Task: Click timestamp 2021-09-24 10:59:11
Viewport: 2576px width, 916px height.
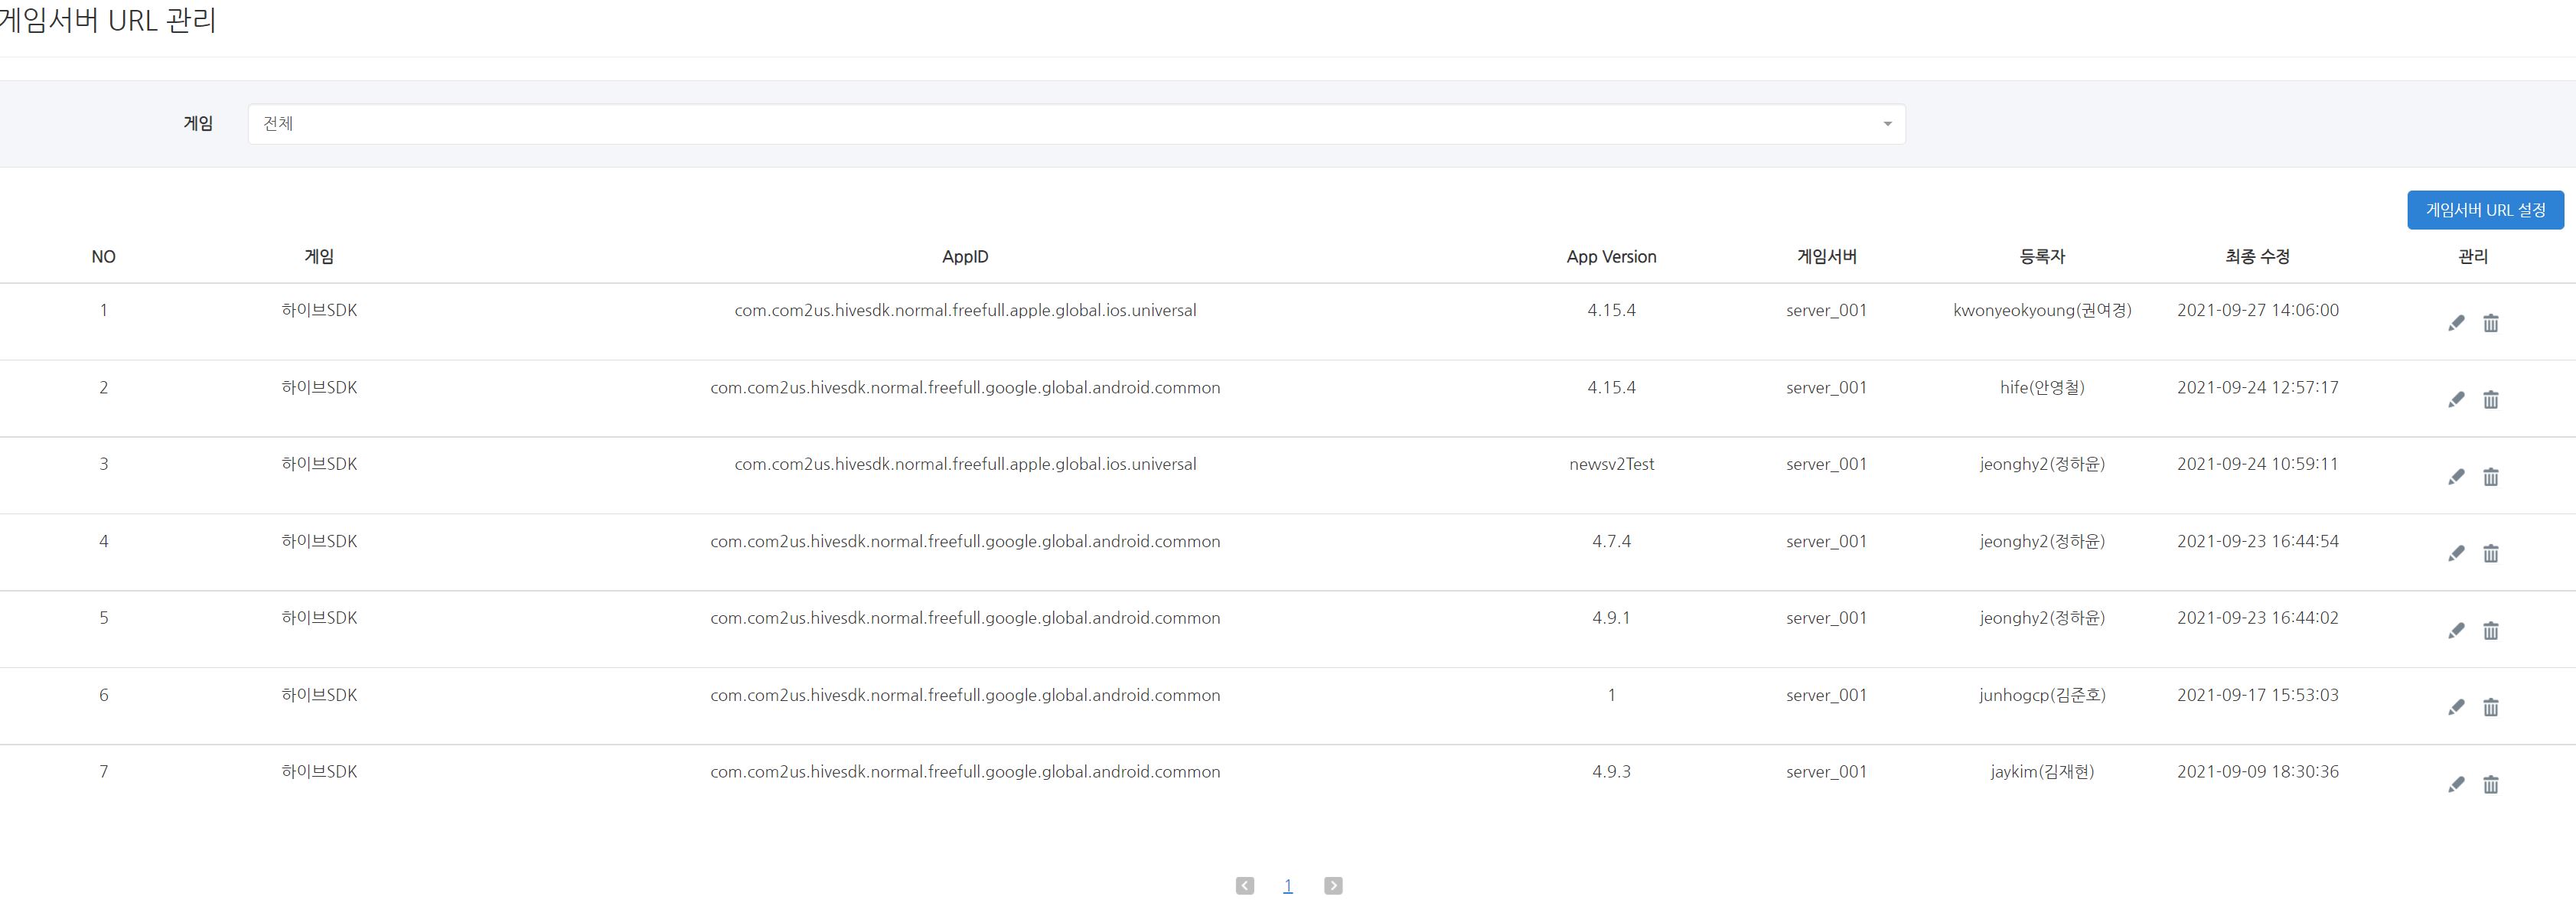Action: (2258, 464)
